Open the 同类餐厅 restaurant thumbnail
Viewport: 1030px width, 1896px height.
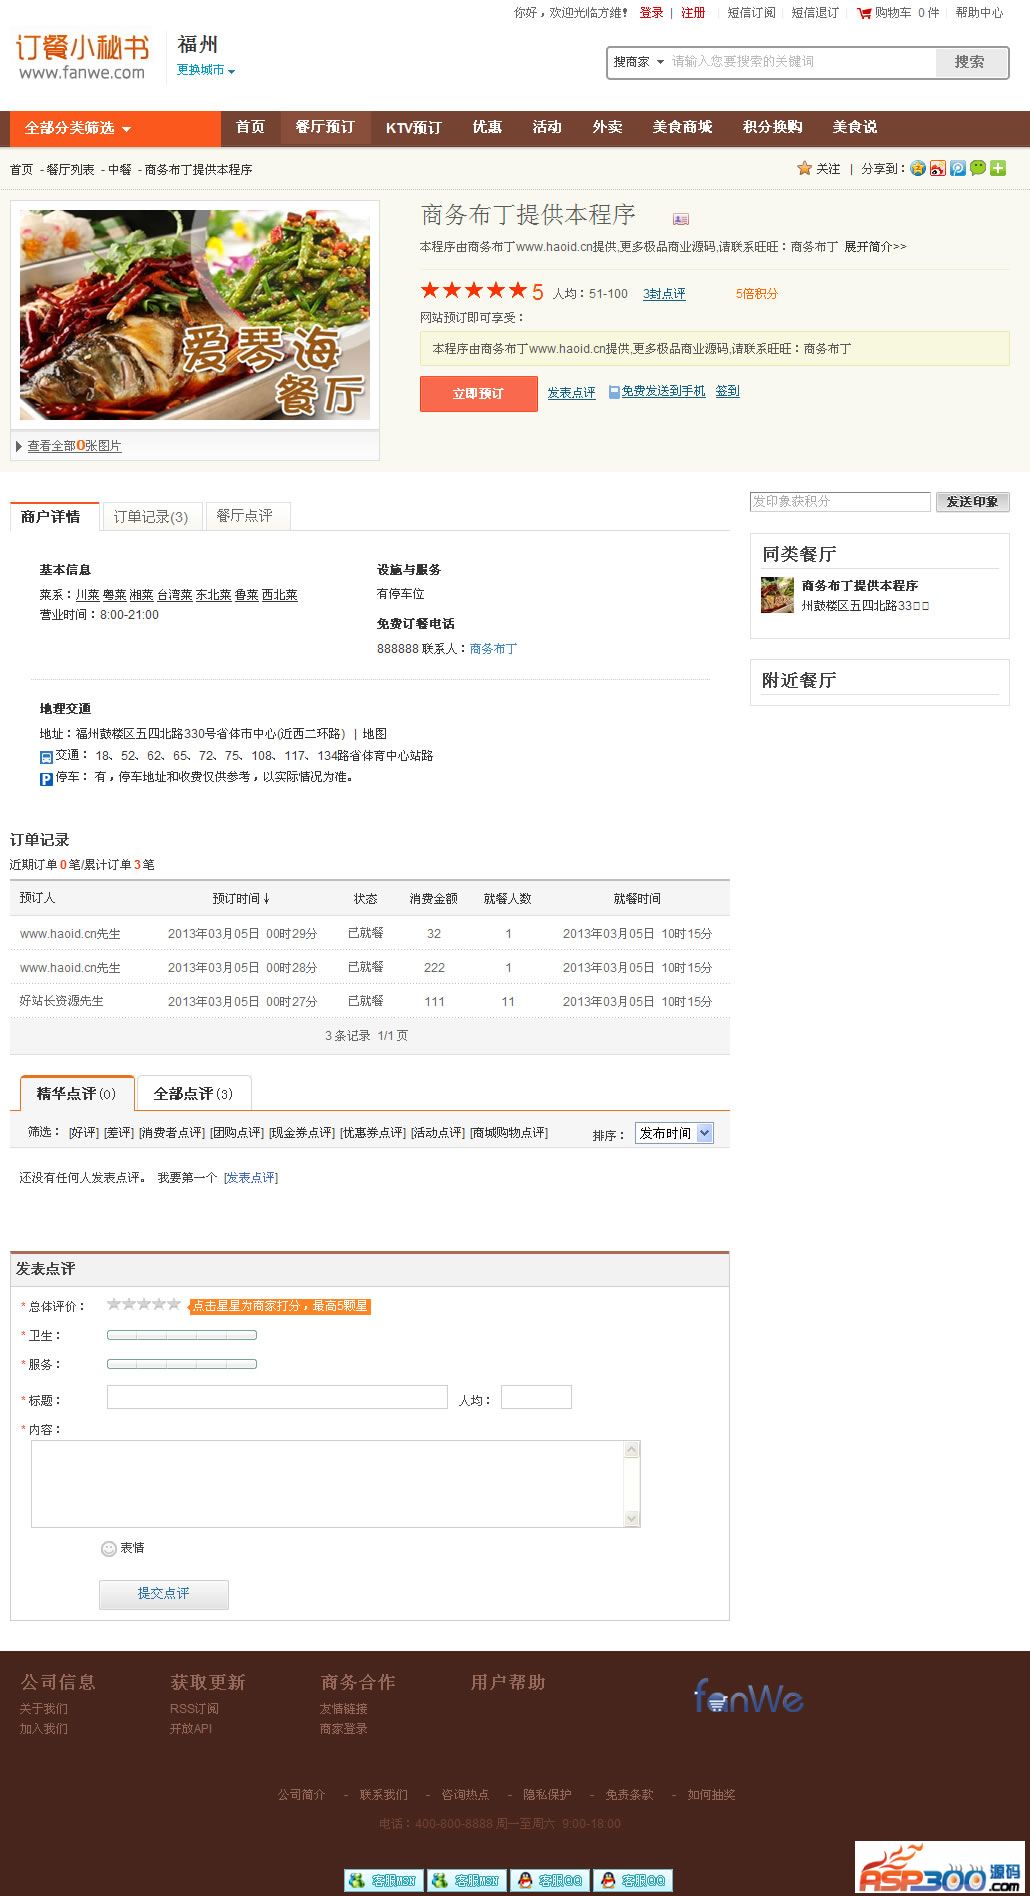pos(777,595)
